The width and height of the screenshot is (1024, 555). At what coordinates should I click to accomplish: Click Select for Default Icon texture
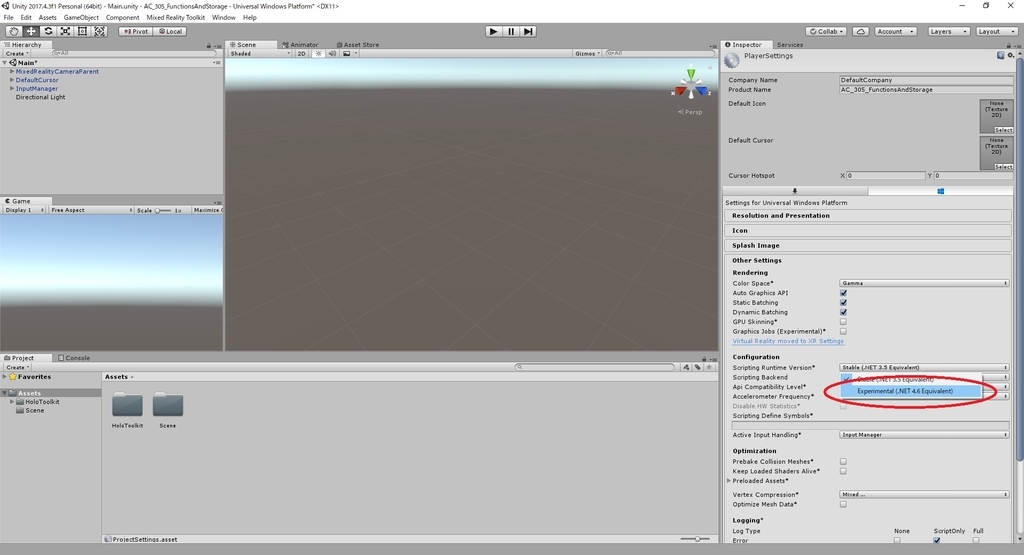(x=1003, y=130)
